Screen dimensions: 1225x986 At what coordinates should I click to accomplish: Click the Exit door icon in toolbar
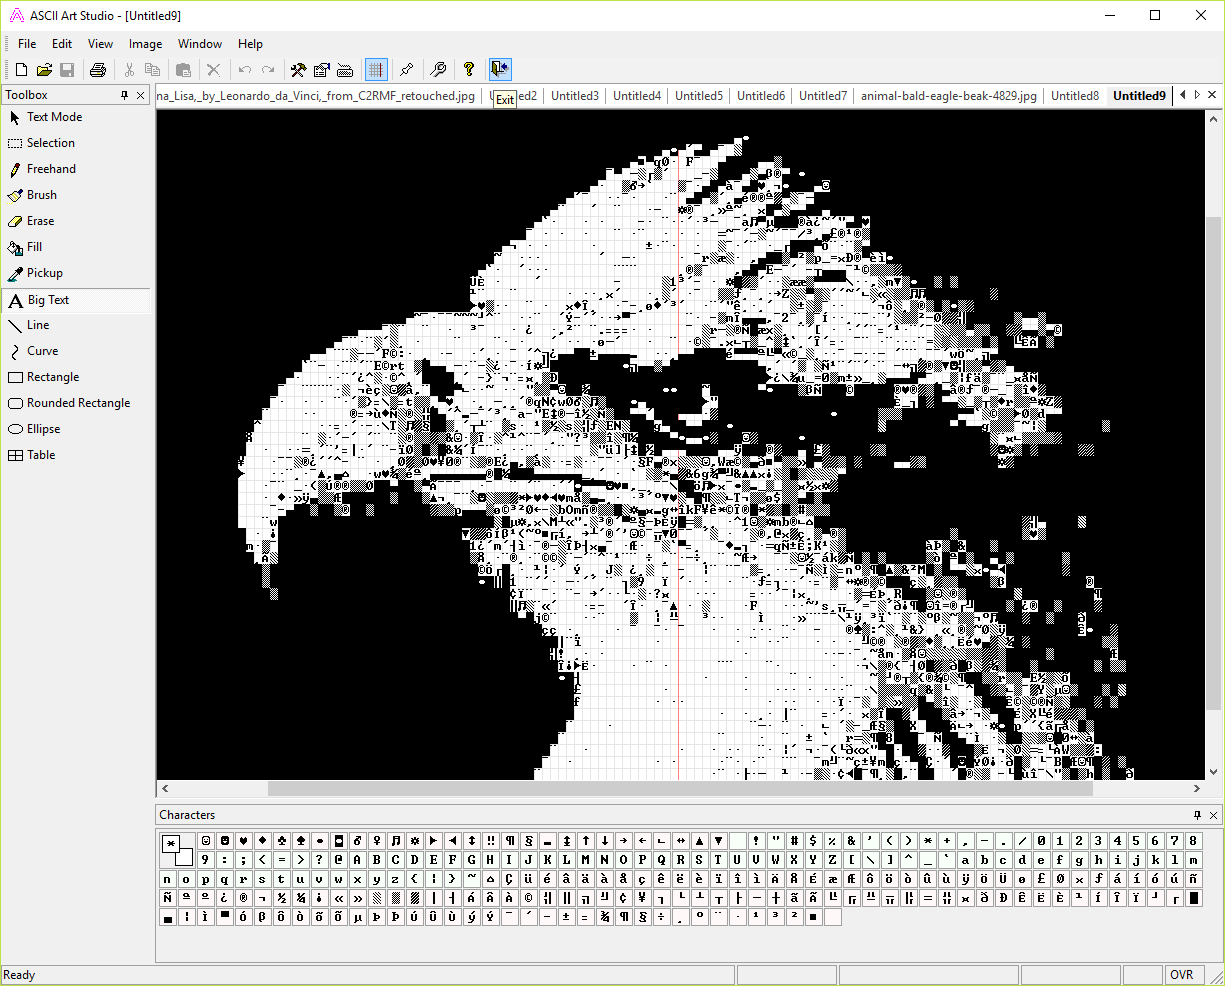tap(500, 69)
